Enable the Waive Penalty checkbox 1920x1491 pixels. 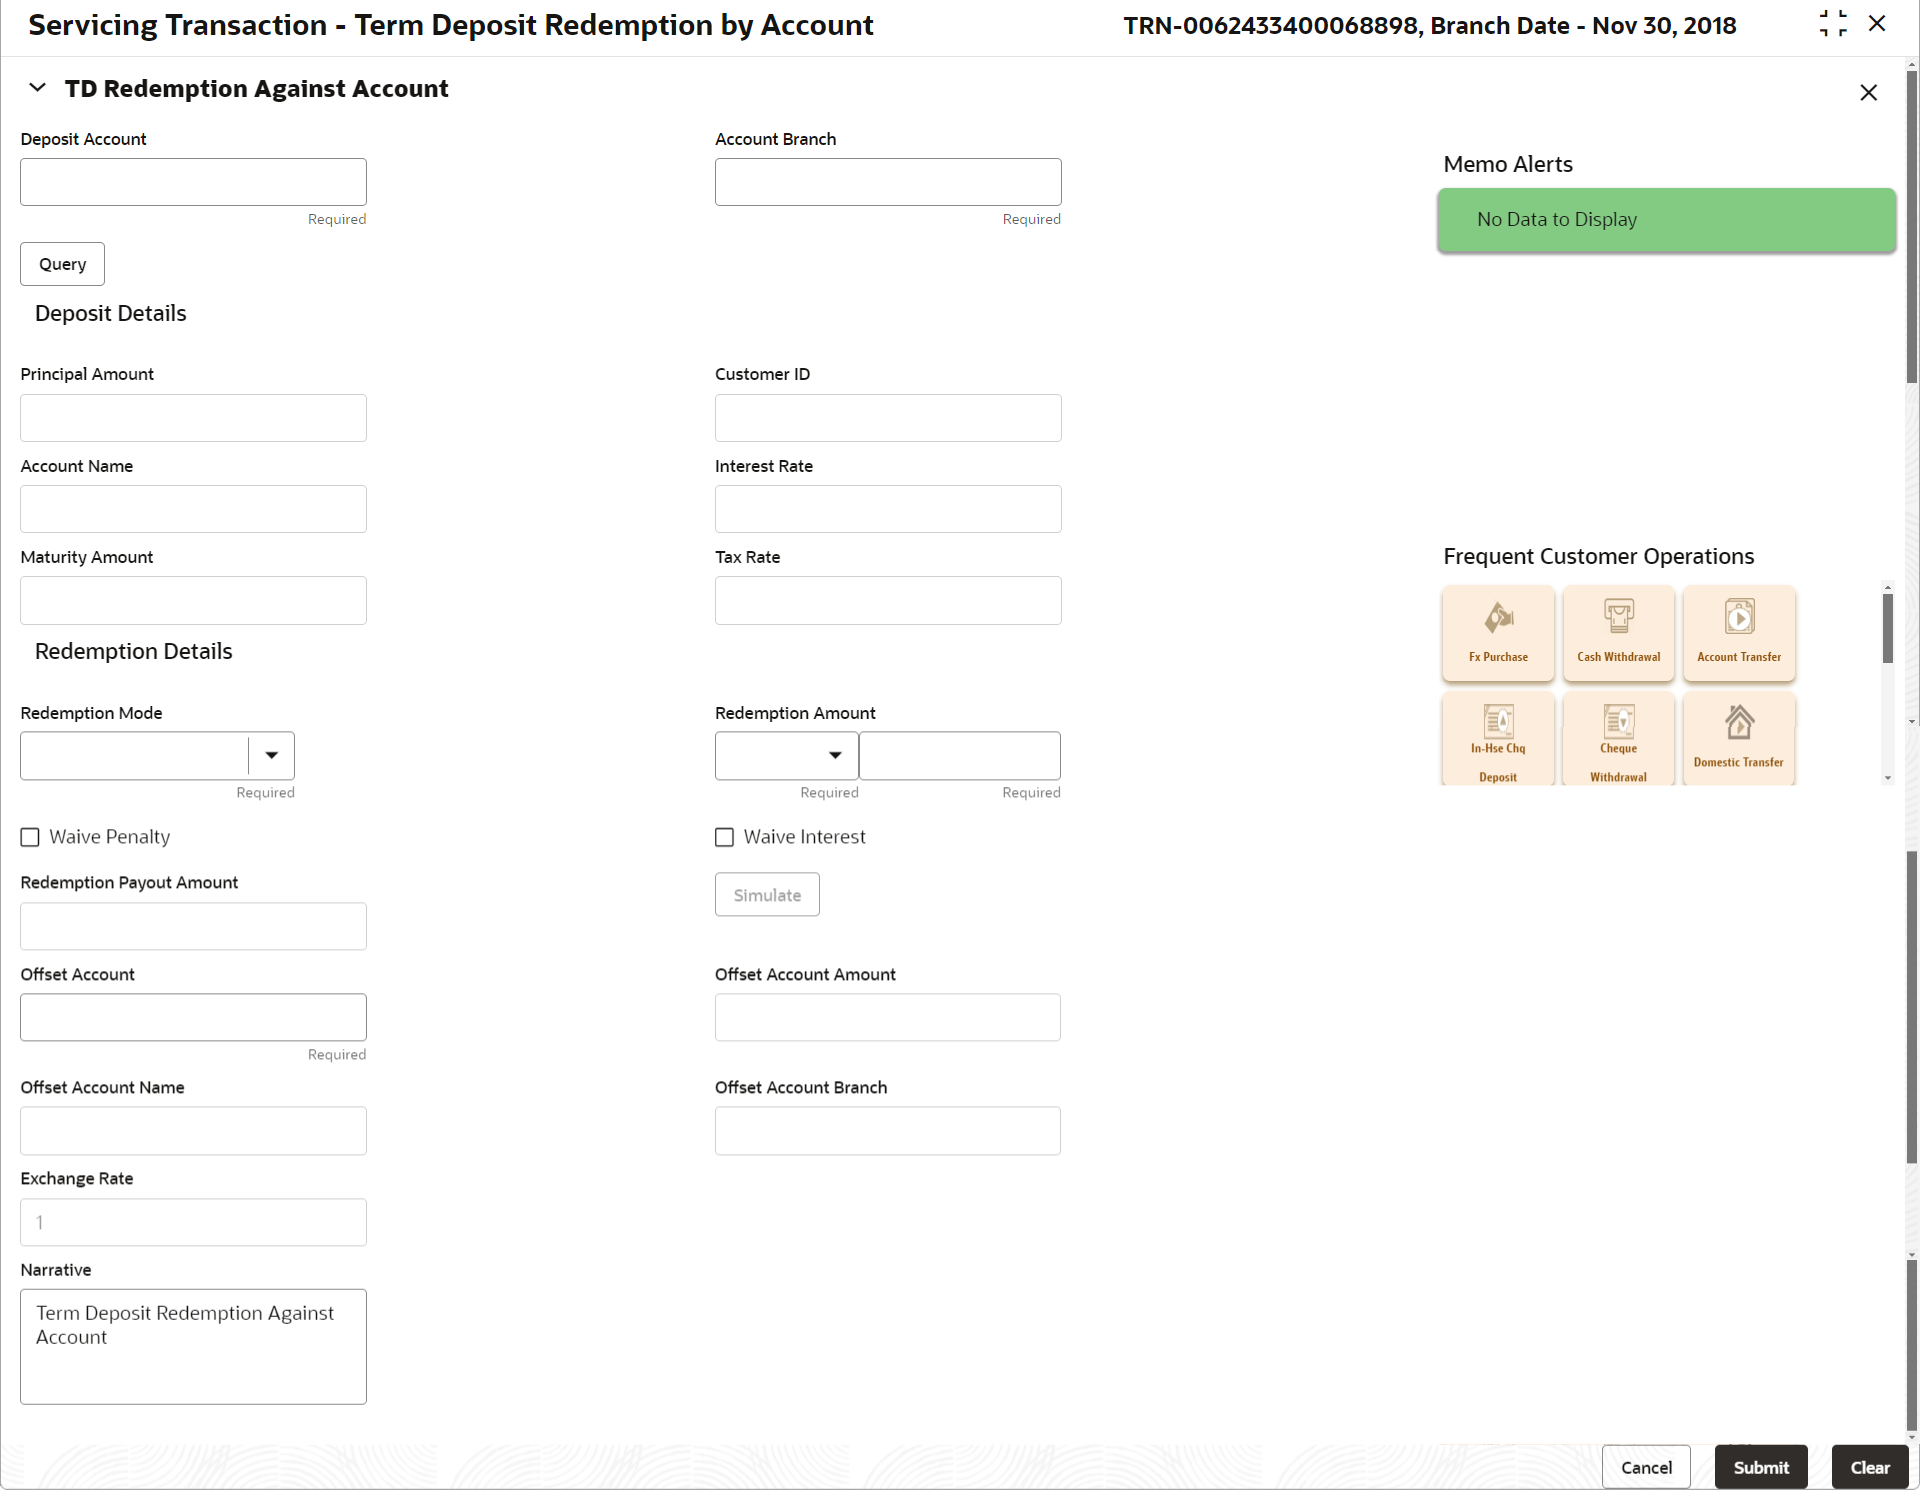[30, 837]
